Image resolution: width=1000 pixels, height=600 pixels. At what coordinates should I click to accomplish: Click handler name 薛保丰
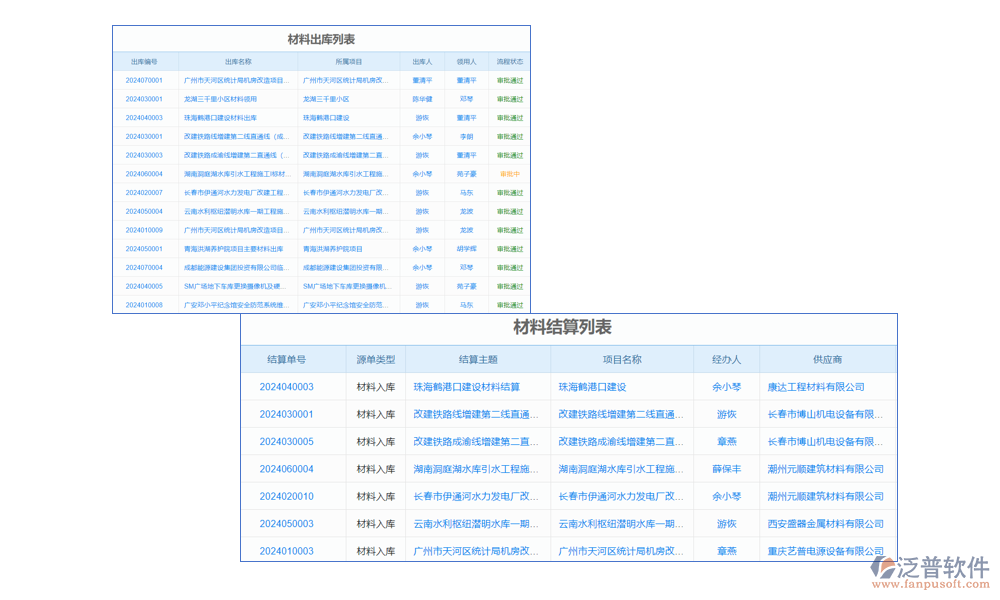click(726, 468)
